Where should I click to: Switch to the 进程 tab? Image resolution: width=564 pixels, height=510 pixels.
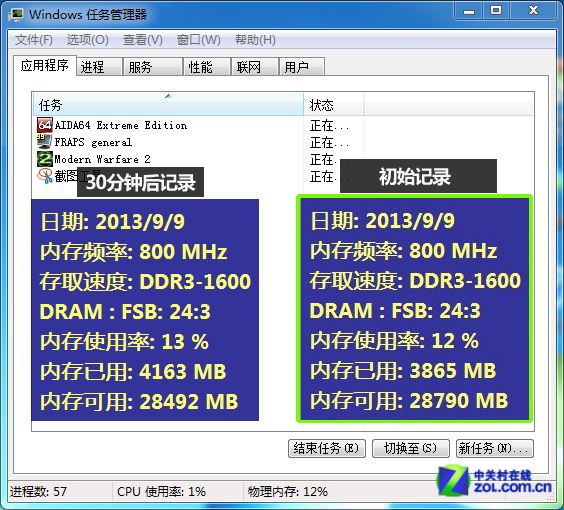[99, 67]
